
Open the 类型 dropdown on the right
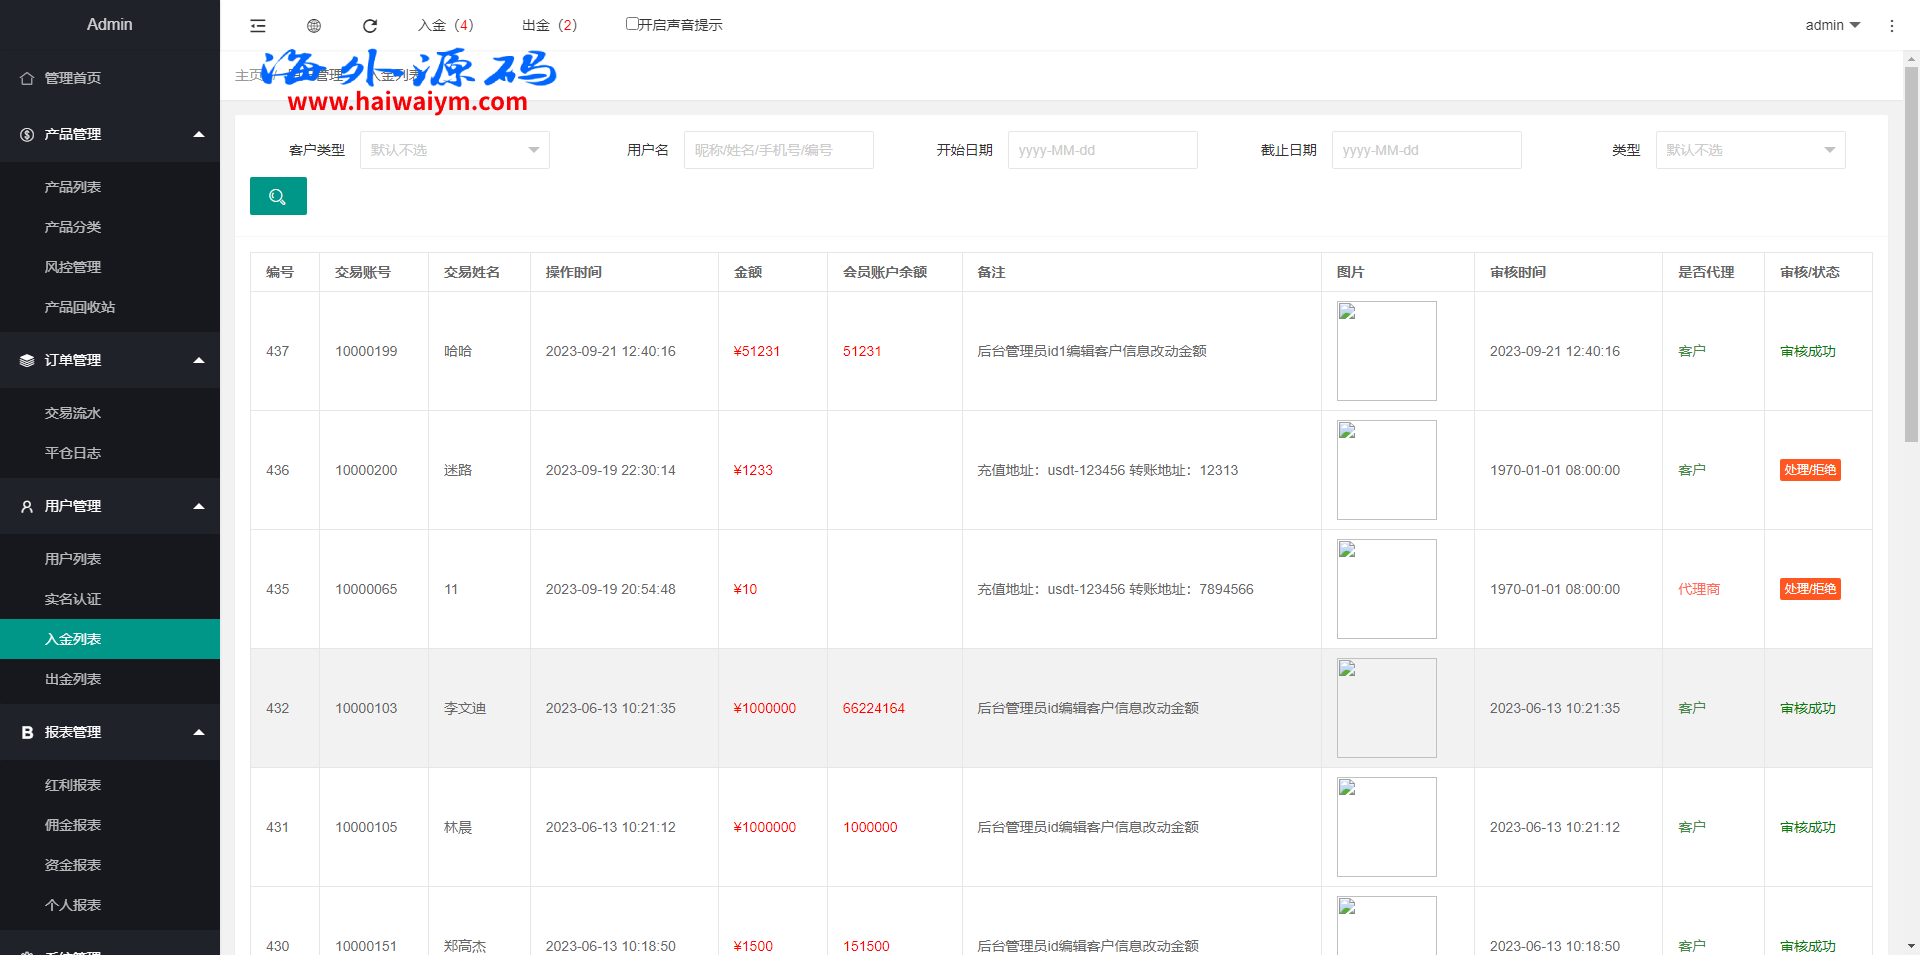pos(1750,150)
